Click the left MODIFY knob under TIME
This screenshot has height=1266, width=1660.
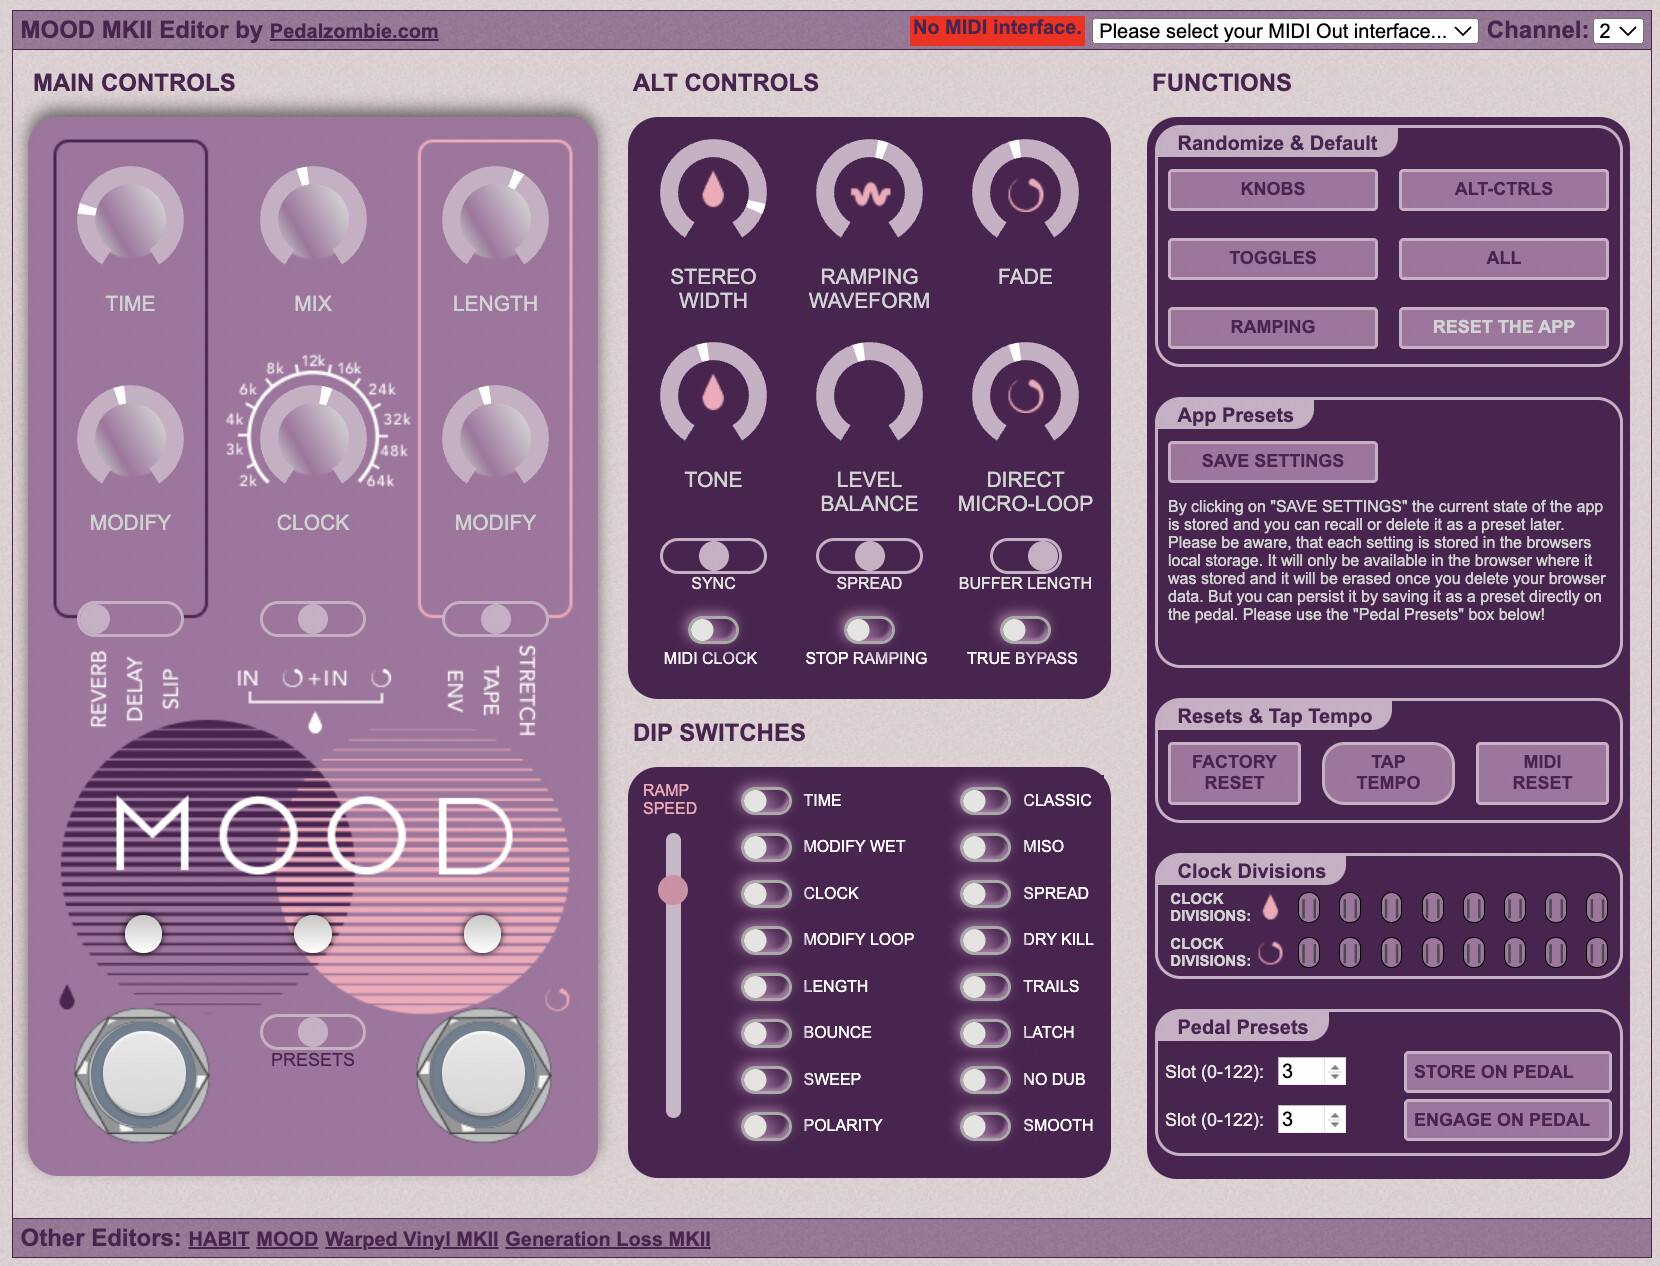tap(130, 438)
